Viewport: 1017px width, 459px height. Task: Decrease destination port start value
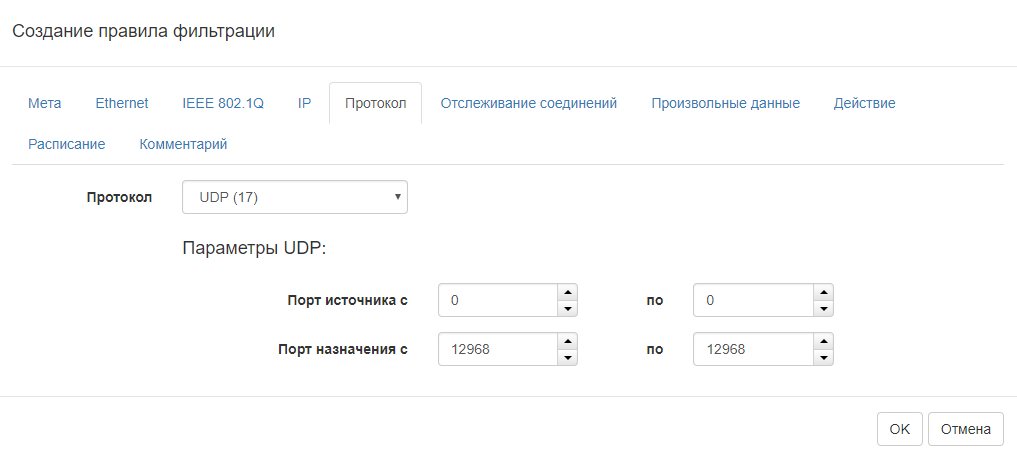567,357
